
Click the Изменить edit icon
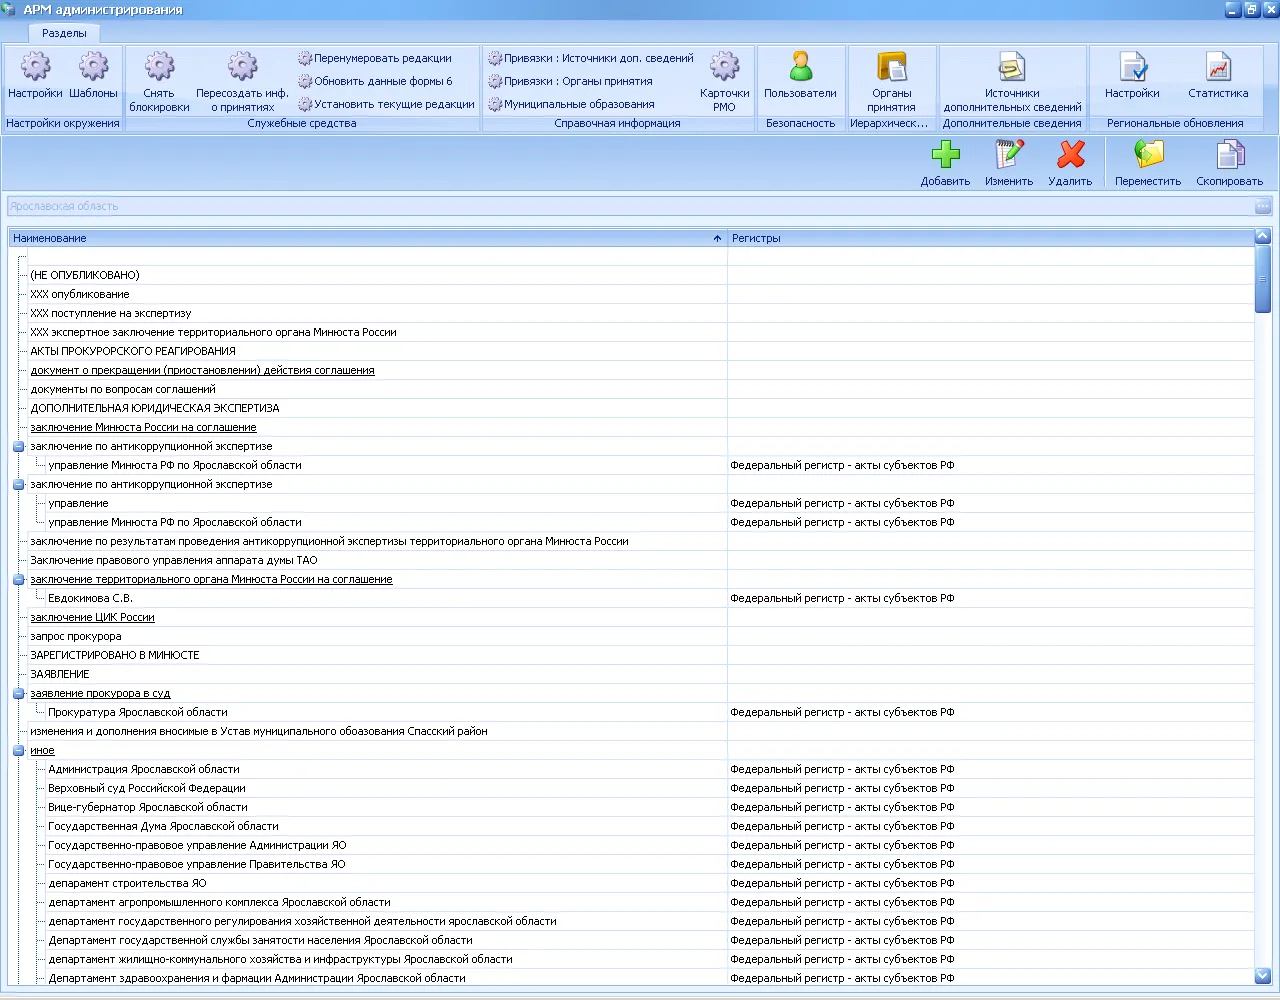tap(1009, 155)
